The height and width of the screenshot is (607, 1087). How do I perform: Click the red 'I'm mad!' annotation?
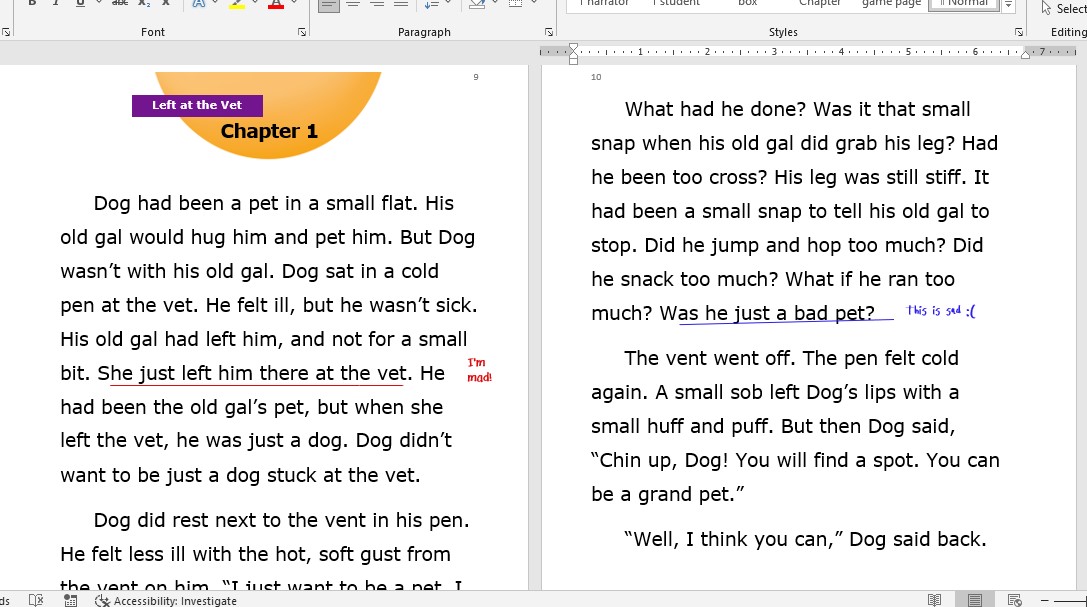pyautogui.click(x=479, y=370)
